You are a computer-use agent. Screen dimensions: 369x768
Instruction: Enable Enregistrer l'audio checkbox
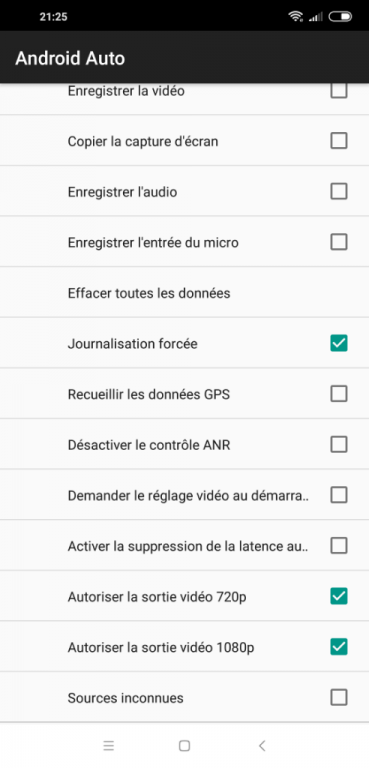click(x=339, y=192)
